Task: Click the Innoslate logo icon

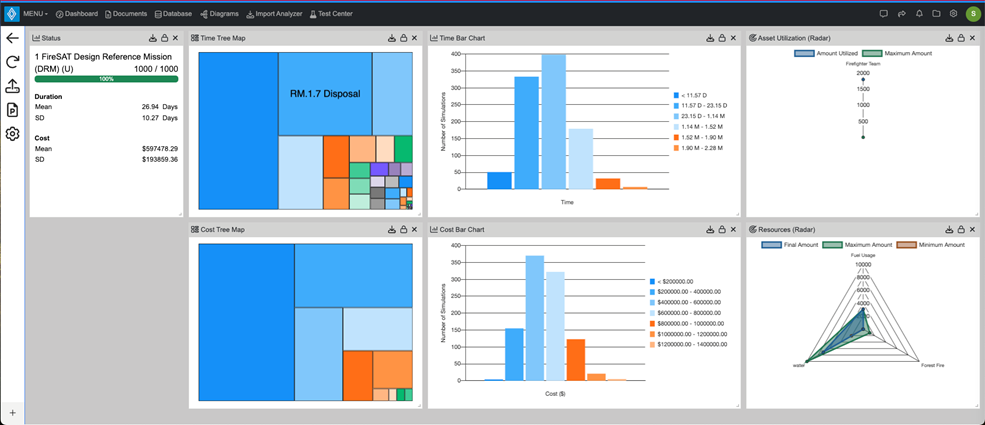Action: 12,13
